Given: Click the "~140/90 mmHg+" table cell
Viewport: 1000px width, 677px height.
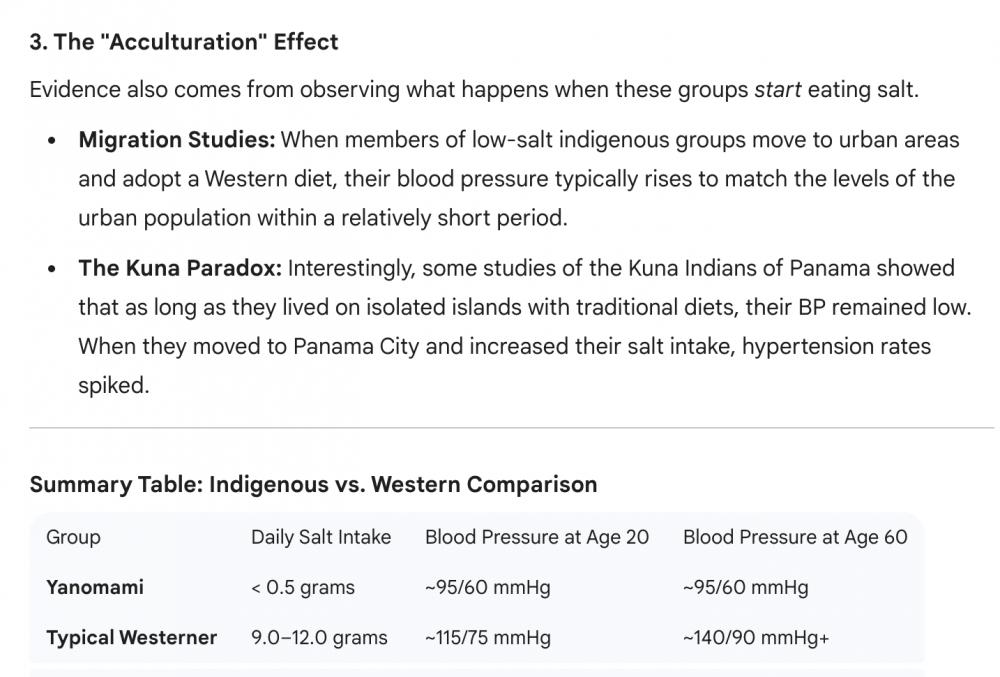Looking at the screenshot, I should coord(756,637).
